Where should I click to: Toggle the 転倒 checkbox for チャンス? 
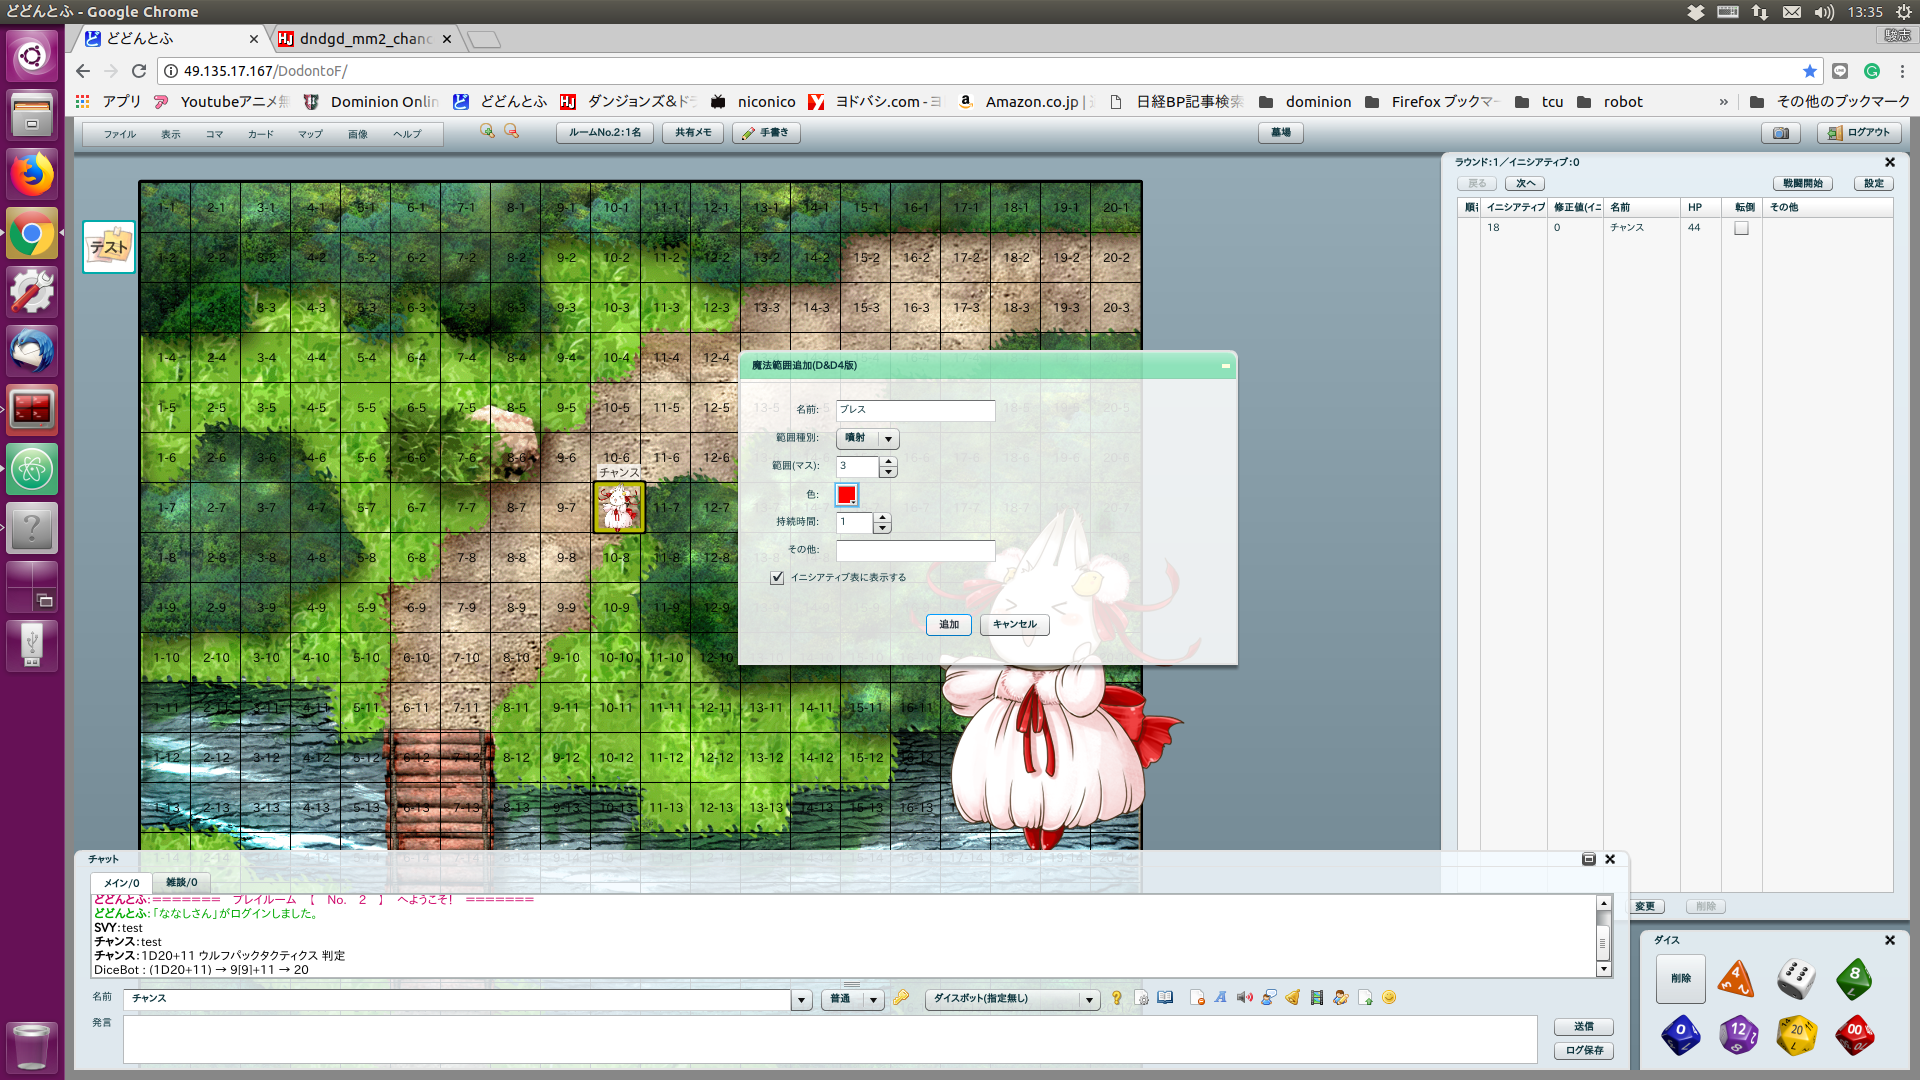click(1741, 228)
